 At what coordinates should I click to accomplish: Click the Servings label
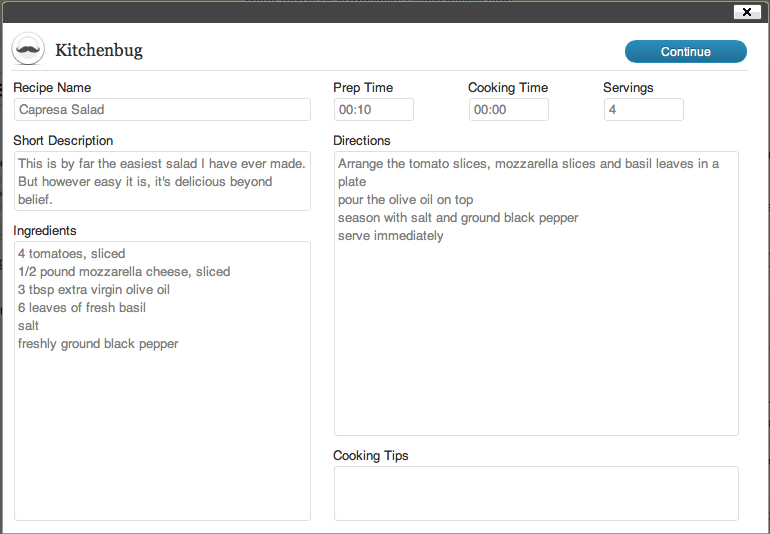[628, 87]
